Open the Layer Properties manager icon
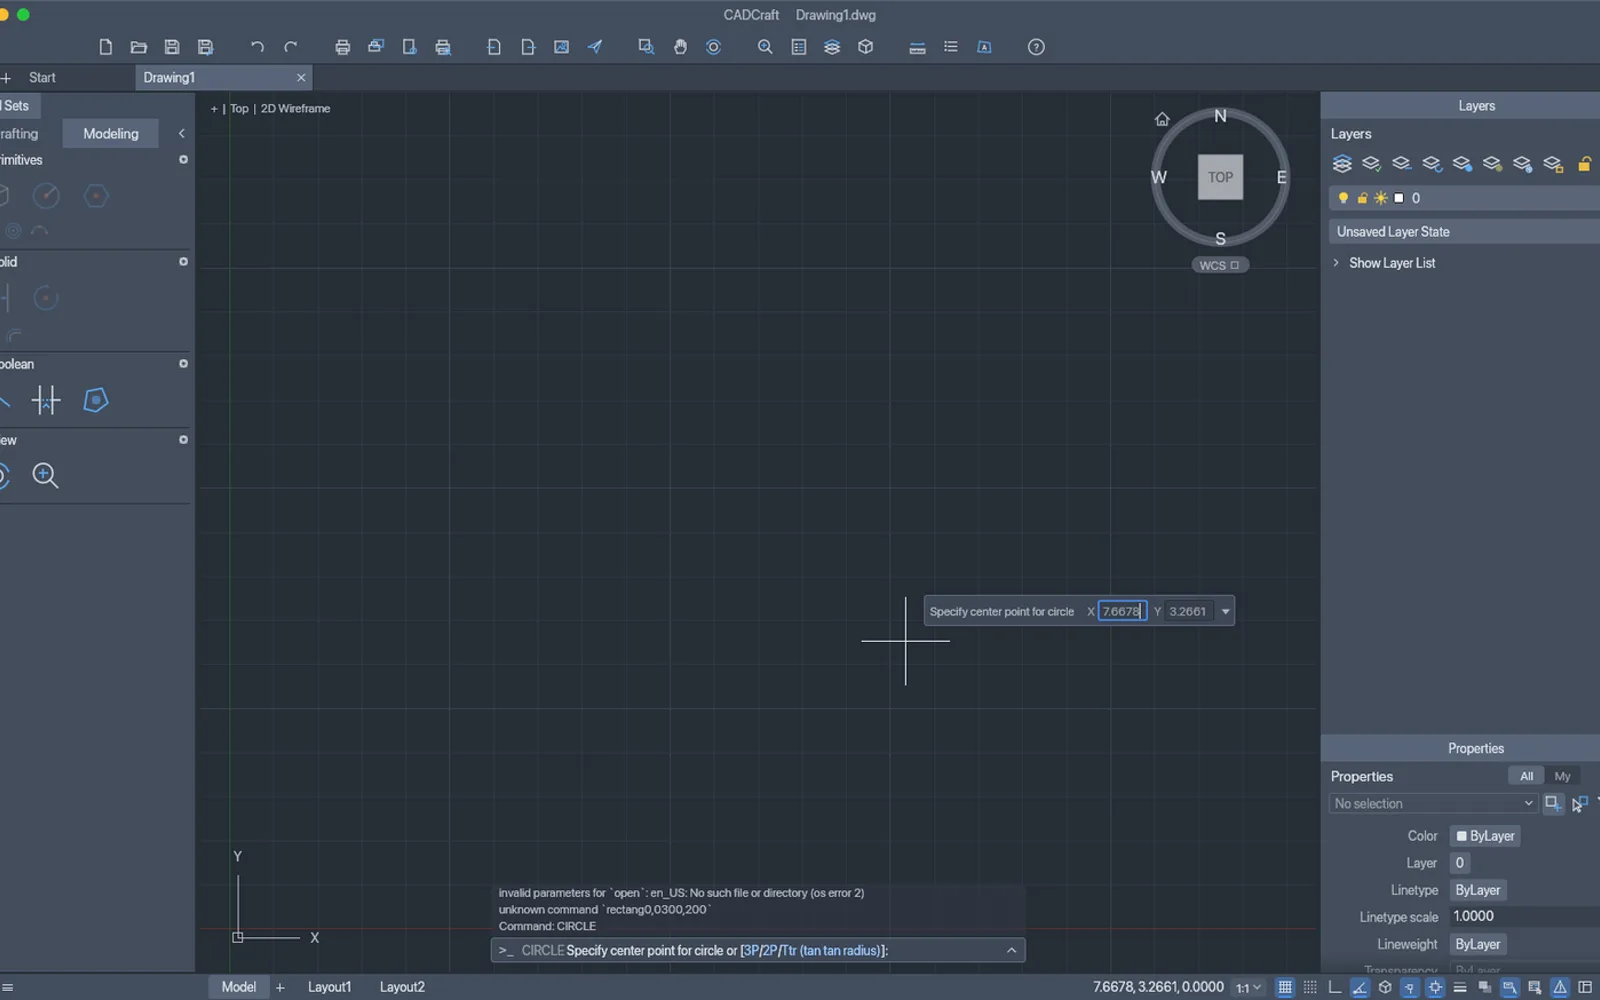This screenshot has height=1000, width=1600. (1342, 164)
